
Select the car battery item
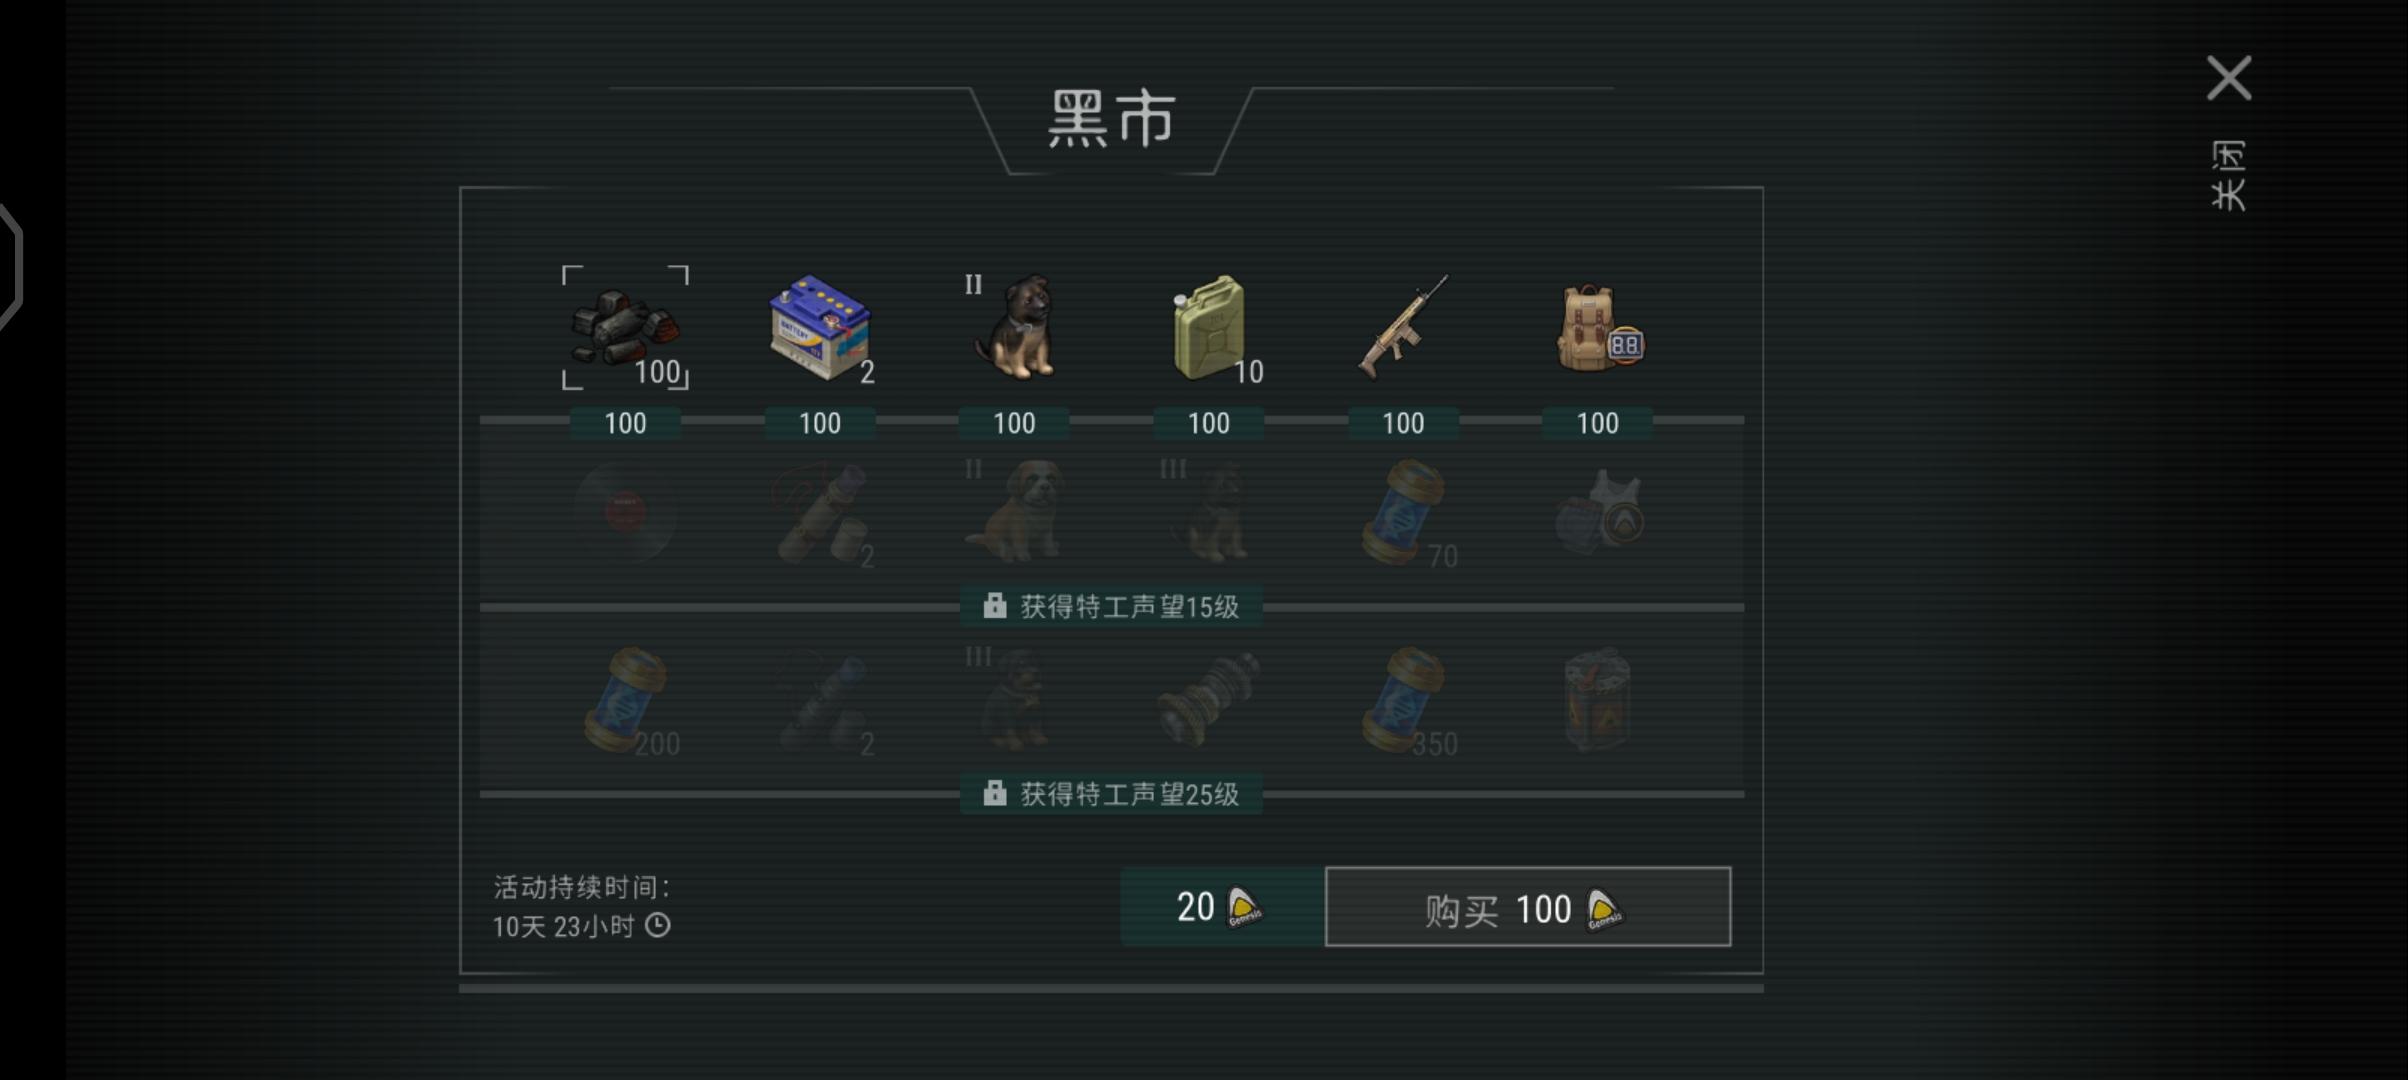point(820,328)
